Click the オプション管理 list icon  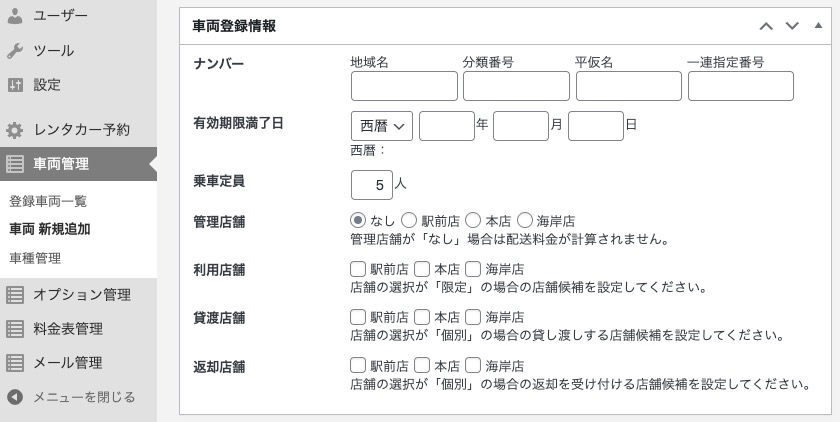[15, 295]
